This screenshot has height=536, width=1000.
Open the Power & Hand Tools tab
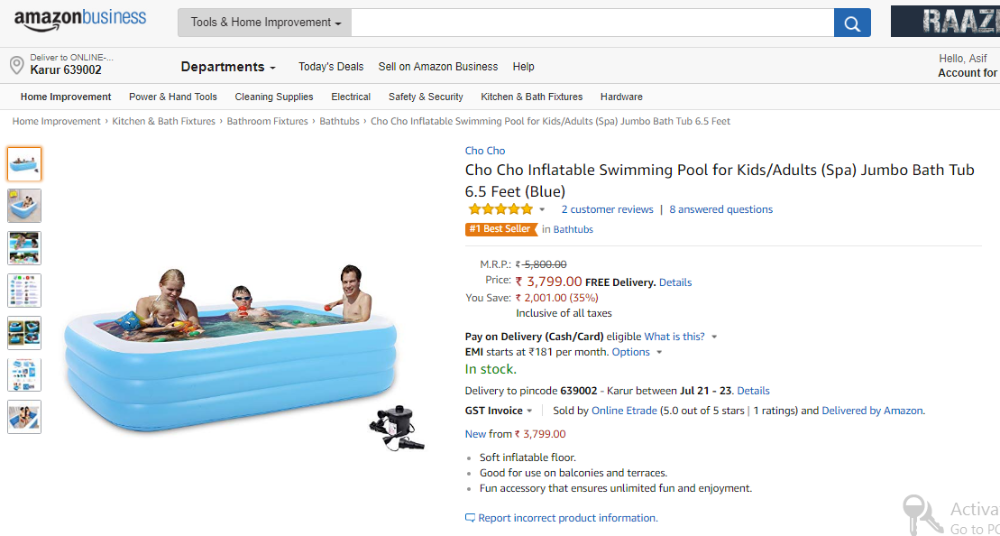[173, 97]
